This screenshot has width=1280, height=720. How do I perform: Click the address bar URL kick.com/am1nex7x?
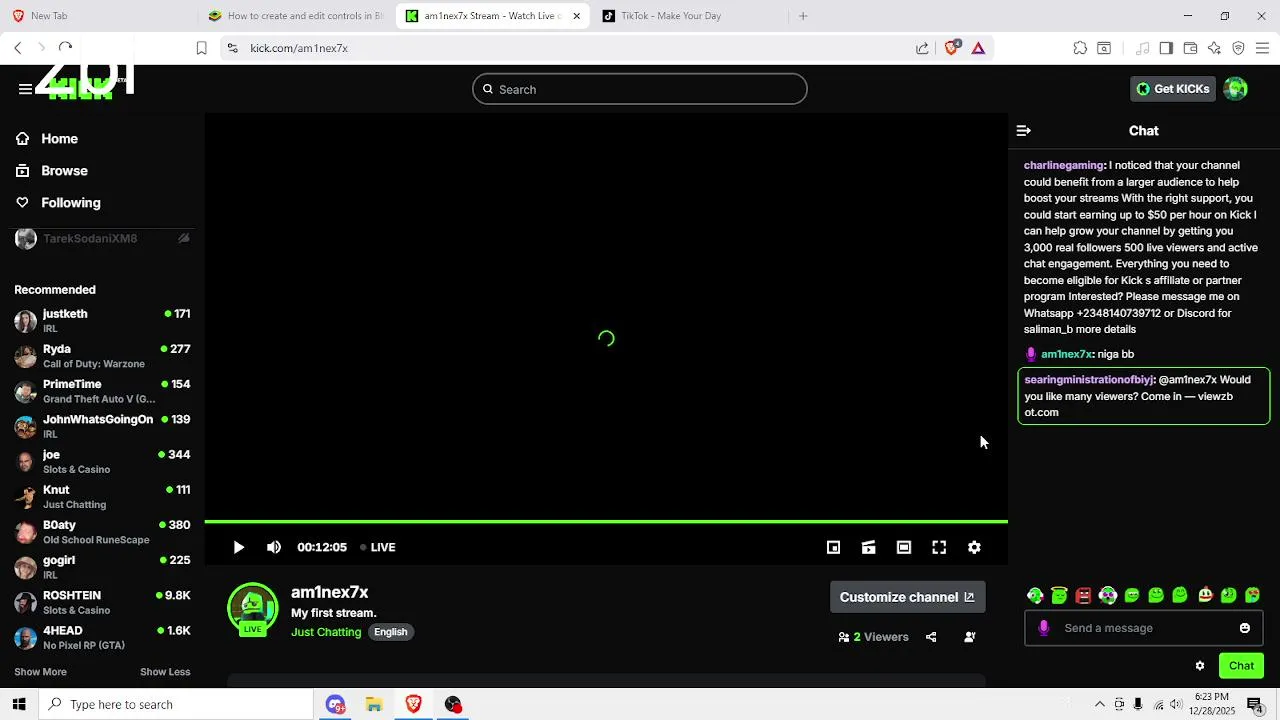click(299, 48)
